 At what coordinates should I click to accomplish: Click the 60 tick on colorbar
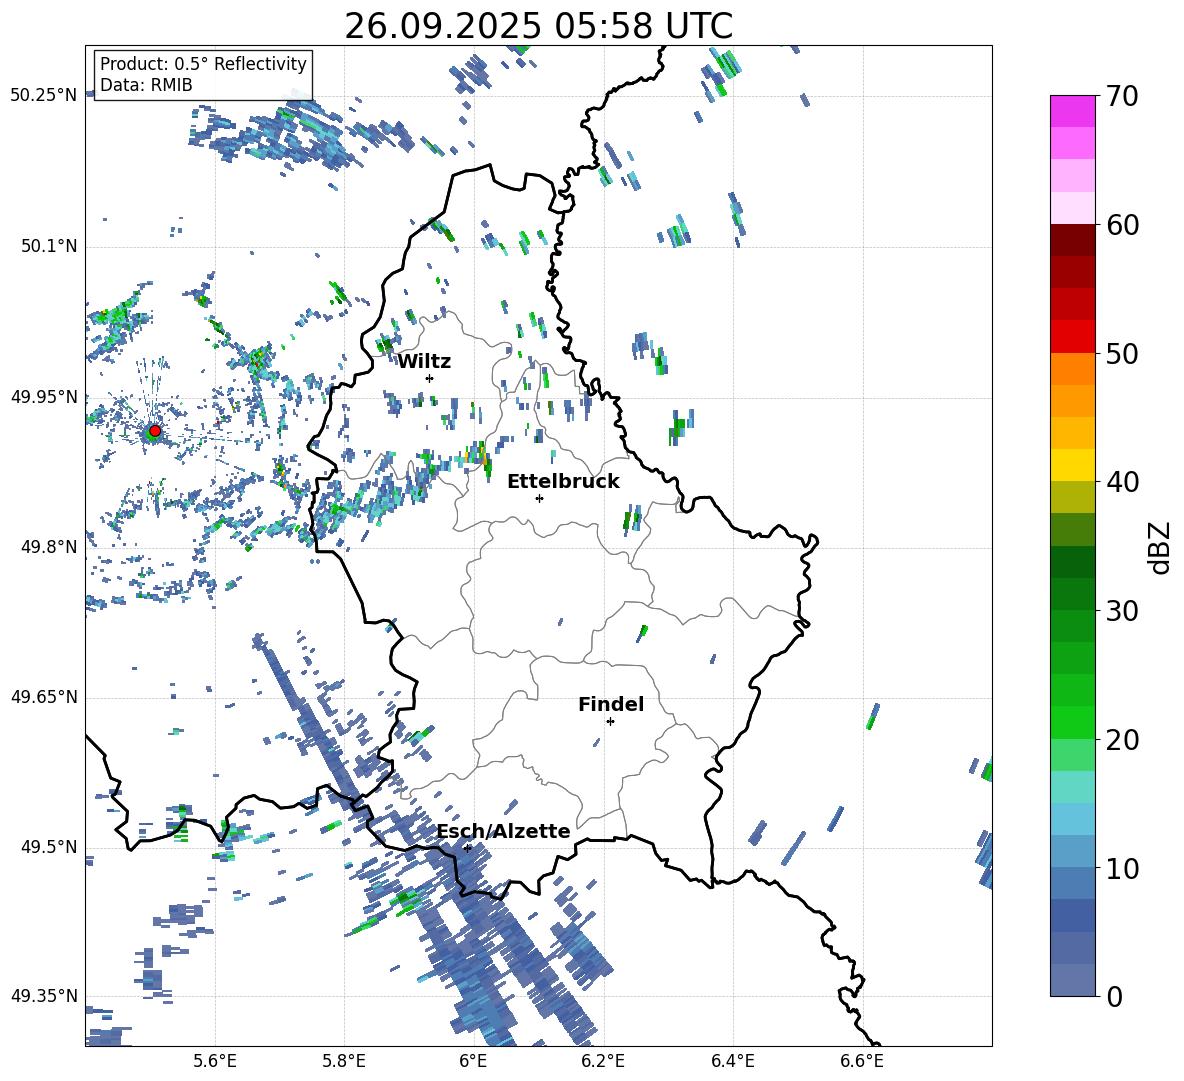[x=1122, y=225]
